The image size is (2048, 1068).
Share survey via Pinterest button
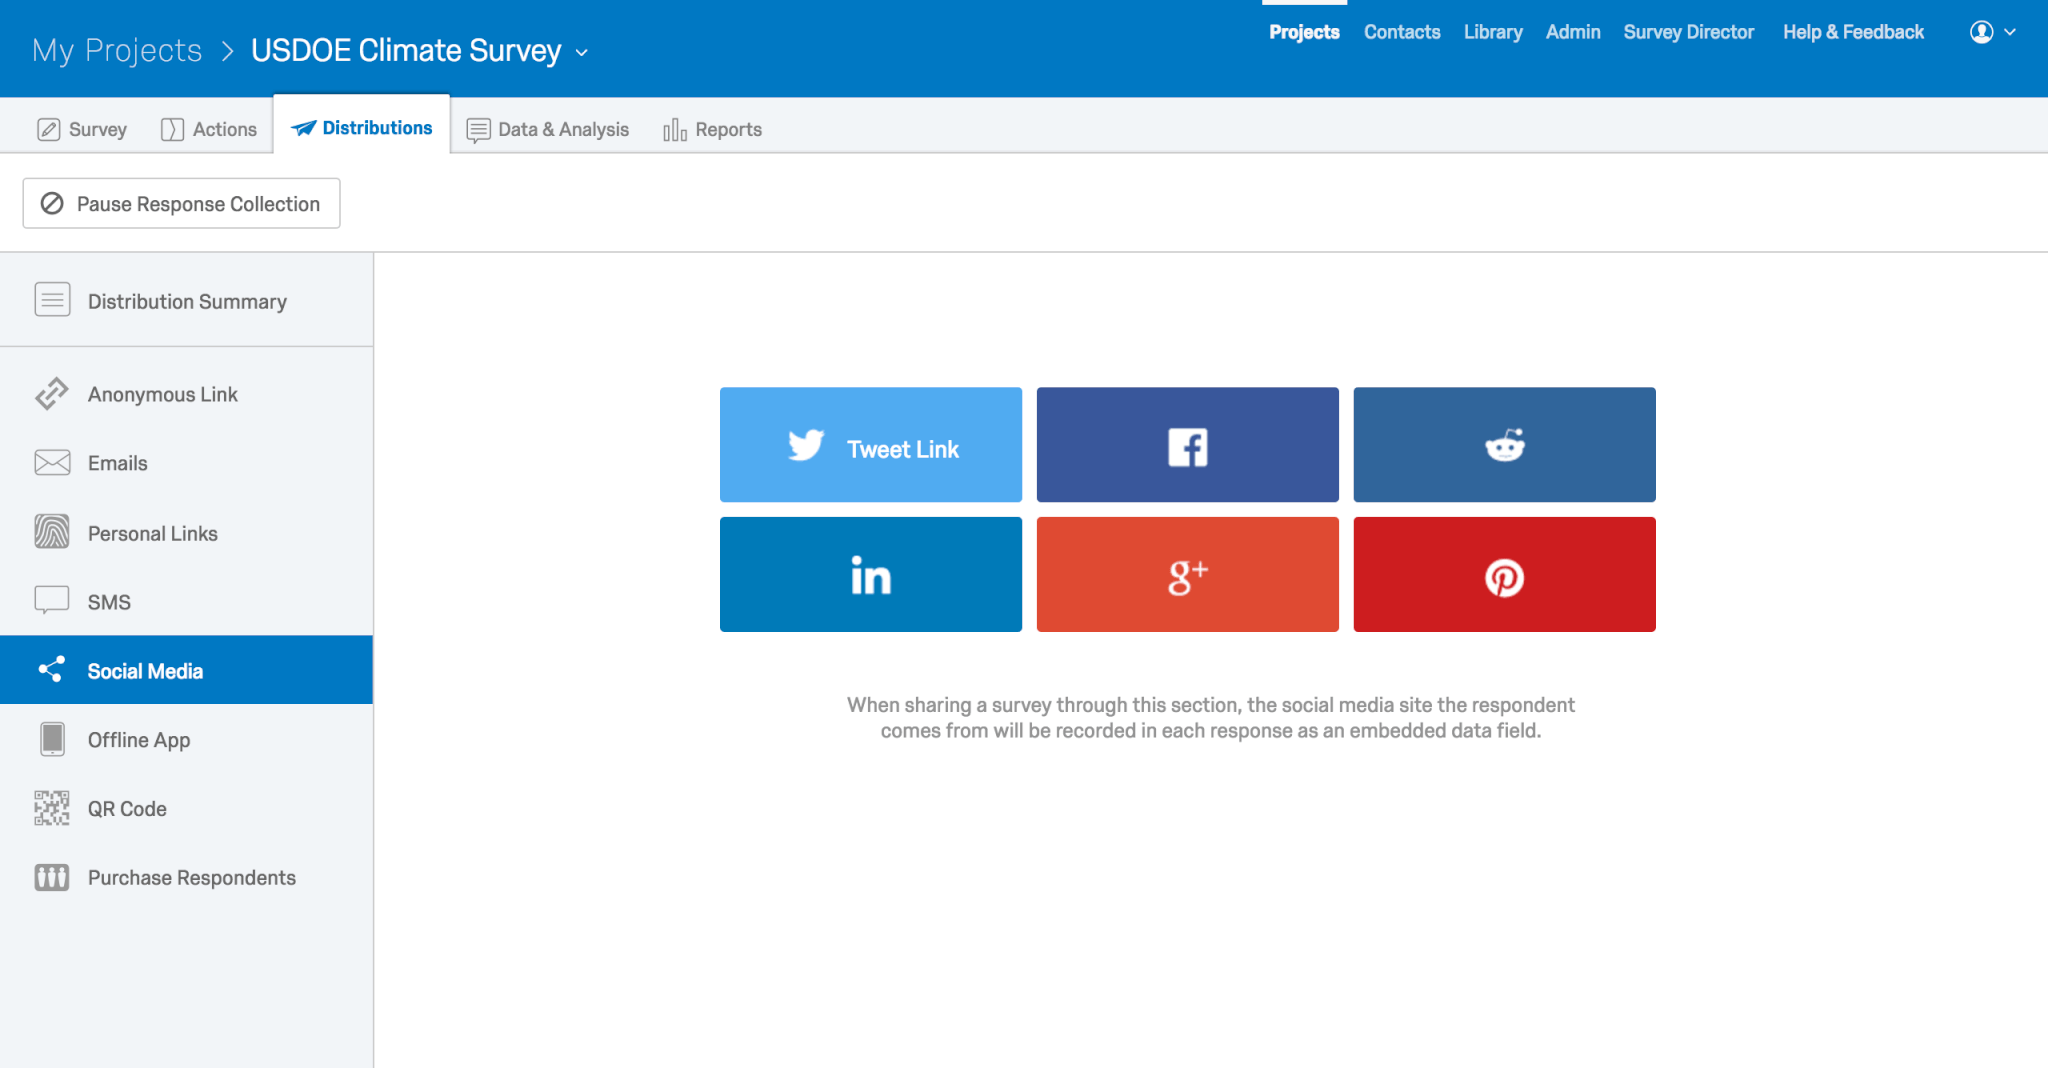[x=1504, y=574]
